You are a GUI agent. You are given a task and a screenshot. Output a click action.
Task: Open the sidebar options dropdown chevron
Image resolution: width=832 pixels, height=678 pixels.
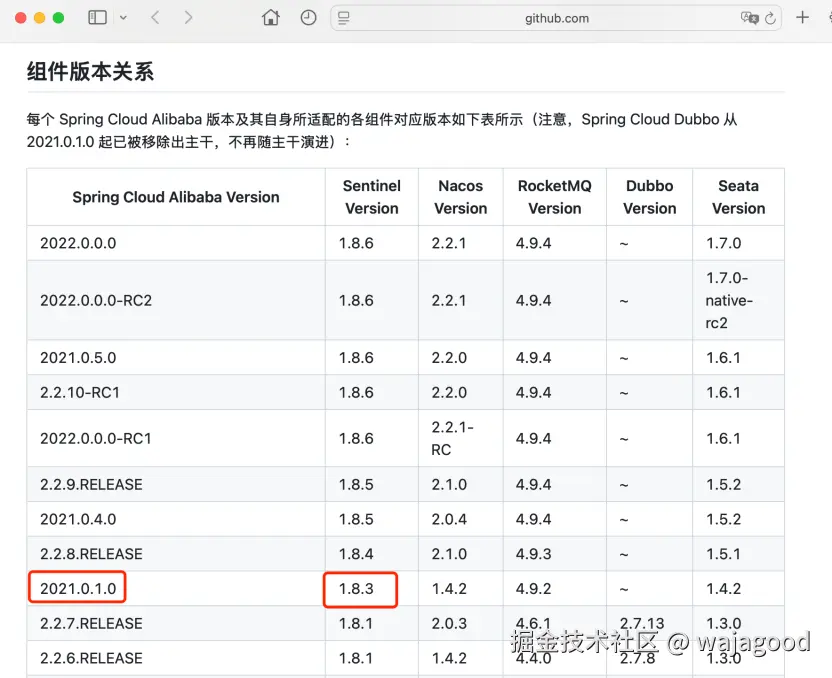pos(123,18)
